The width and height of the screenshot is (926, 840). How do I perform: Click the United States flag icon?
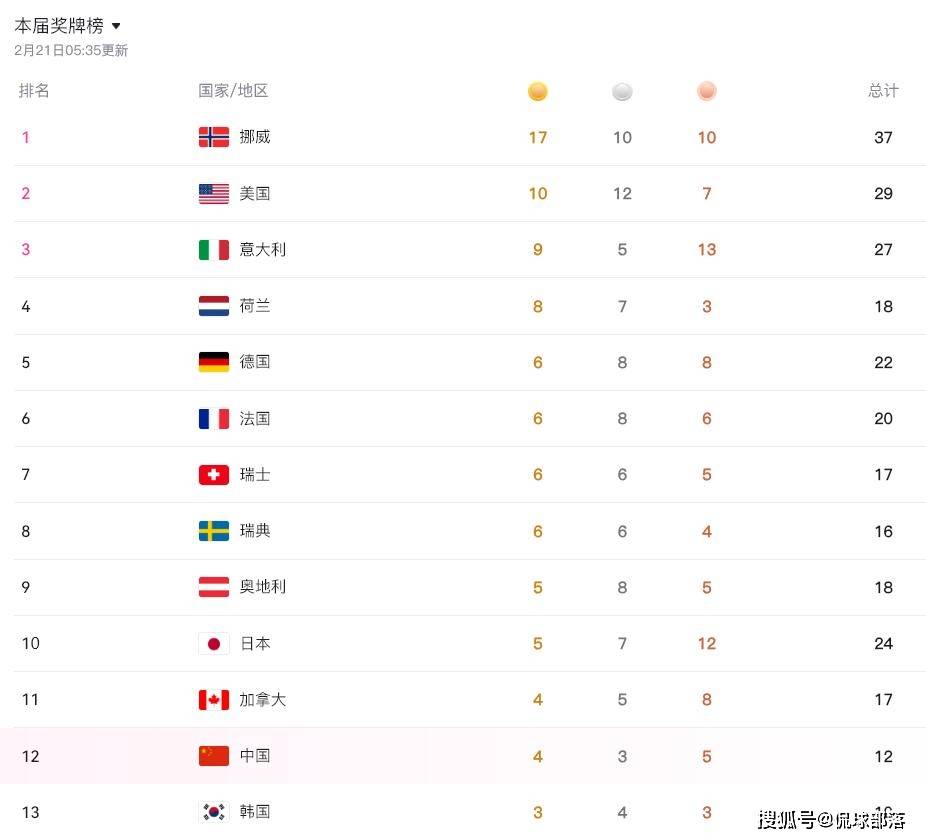pos(214,194)
